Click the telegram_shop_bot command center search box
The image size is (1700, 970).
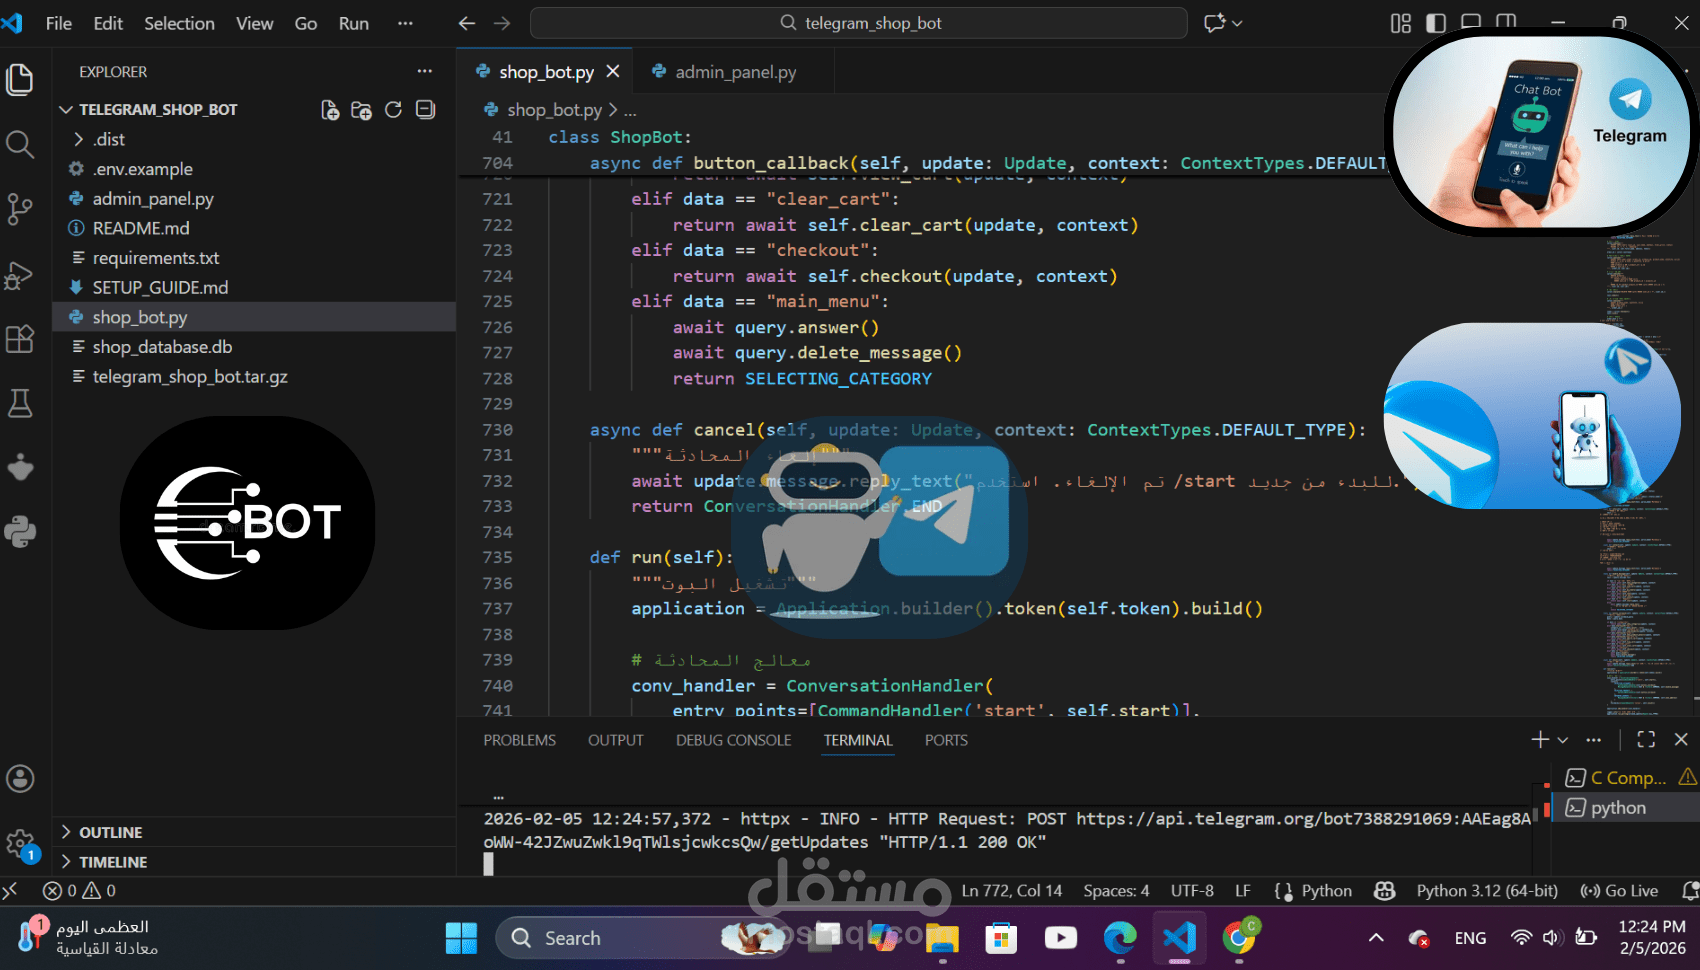click(x=859, y=23)
